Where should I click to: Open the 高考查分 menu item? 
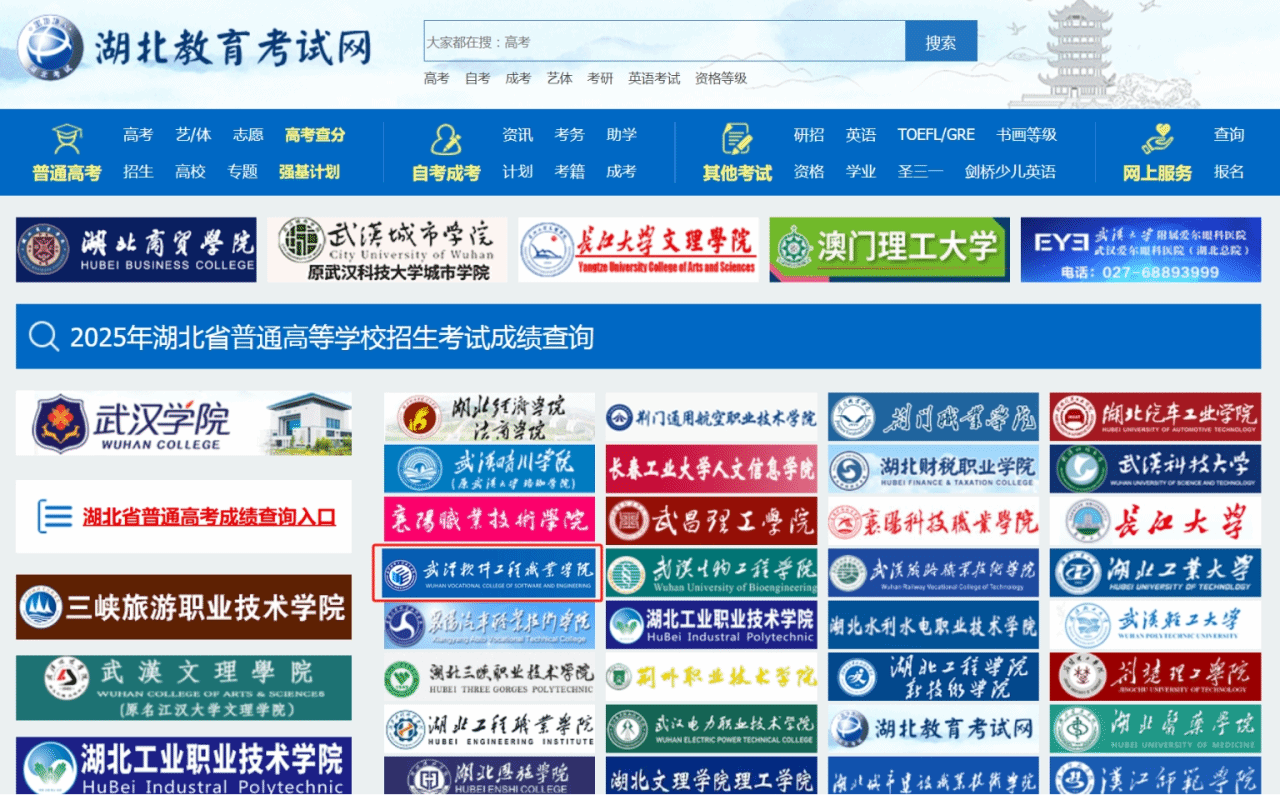[x=315, y=135]
